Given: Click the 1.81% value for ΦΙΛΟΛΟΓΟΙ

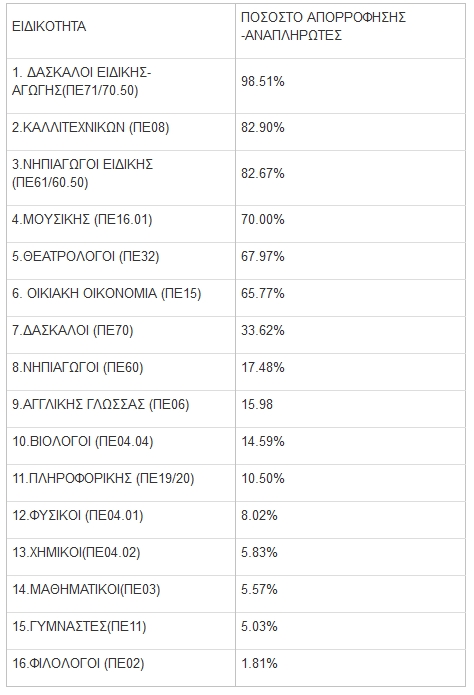Looking at the screenshot, I should coord(259,664).
